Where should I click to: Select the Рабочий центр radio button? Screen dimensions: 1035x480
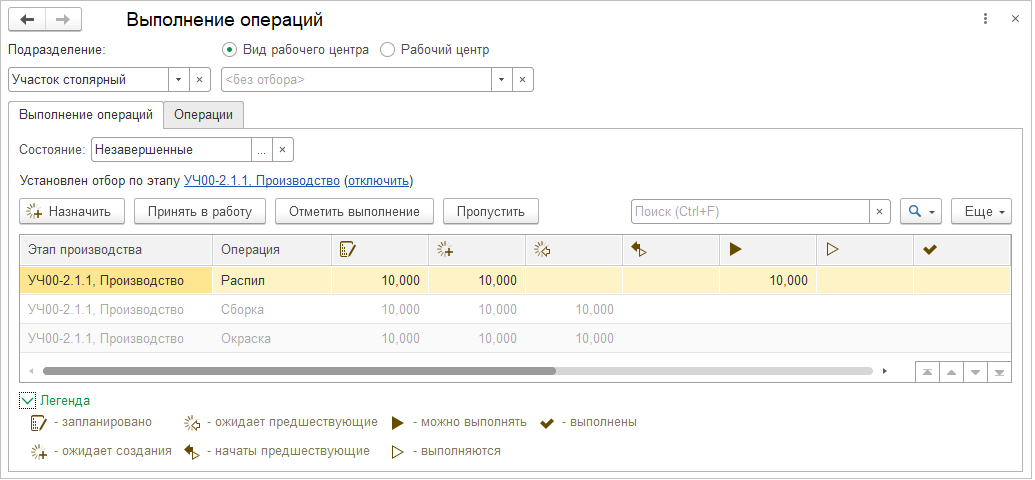point(388,49)
